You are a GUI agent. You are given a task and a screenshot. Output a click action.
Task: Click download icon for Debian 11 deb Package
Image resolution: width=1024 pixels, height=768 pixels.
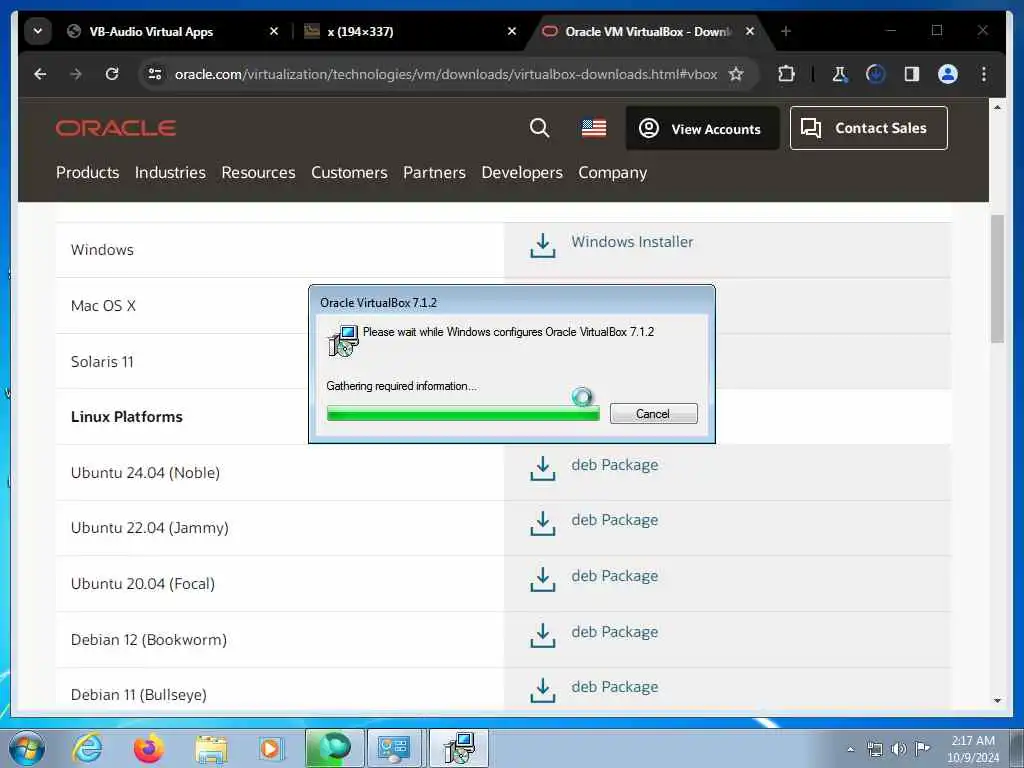pyautogui.click(x=543, y=690)
